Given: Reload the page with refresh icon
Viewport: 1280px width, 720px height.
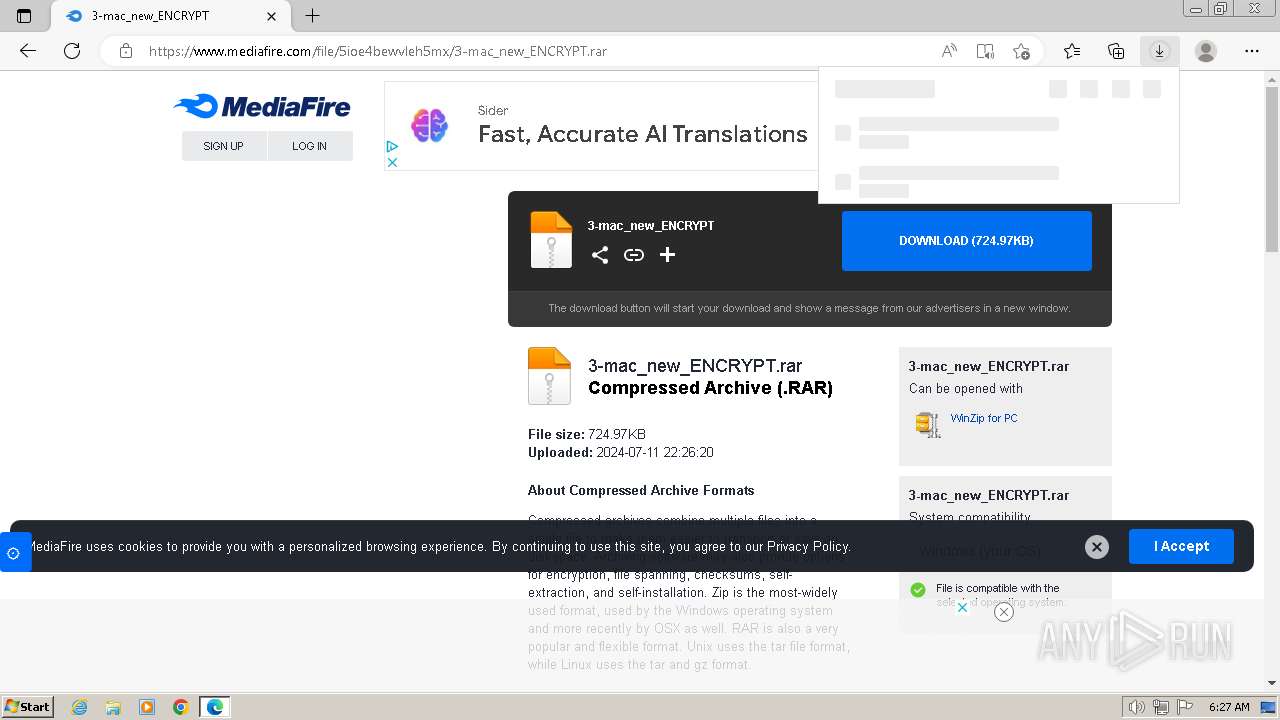Looking at the screenshot, I should (72, 51).
